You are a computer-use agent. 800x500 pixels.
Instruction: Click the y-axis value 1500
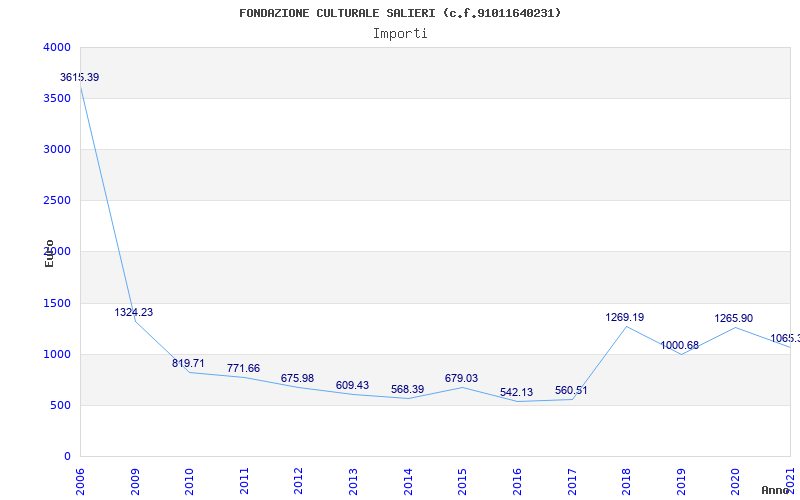(x=57, y=303)
